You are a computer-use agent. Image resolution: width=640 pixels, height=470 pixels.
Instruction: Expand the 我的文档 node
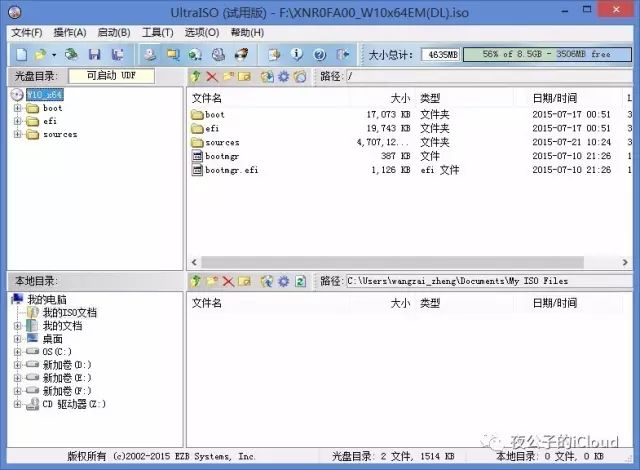point(17,326)
